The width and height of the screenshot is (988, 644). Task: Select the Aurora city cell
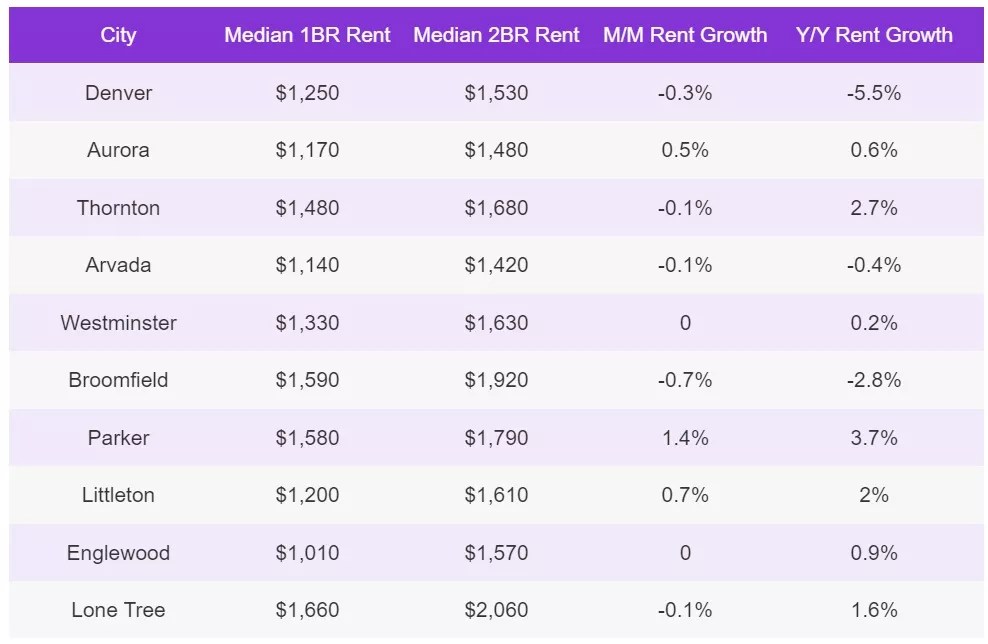point(118,150)
